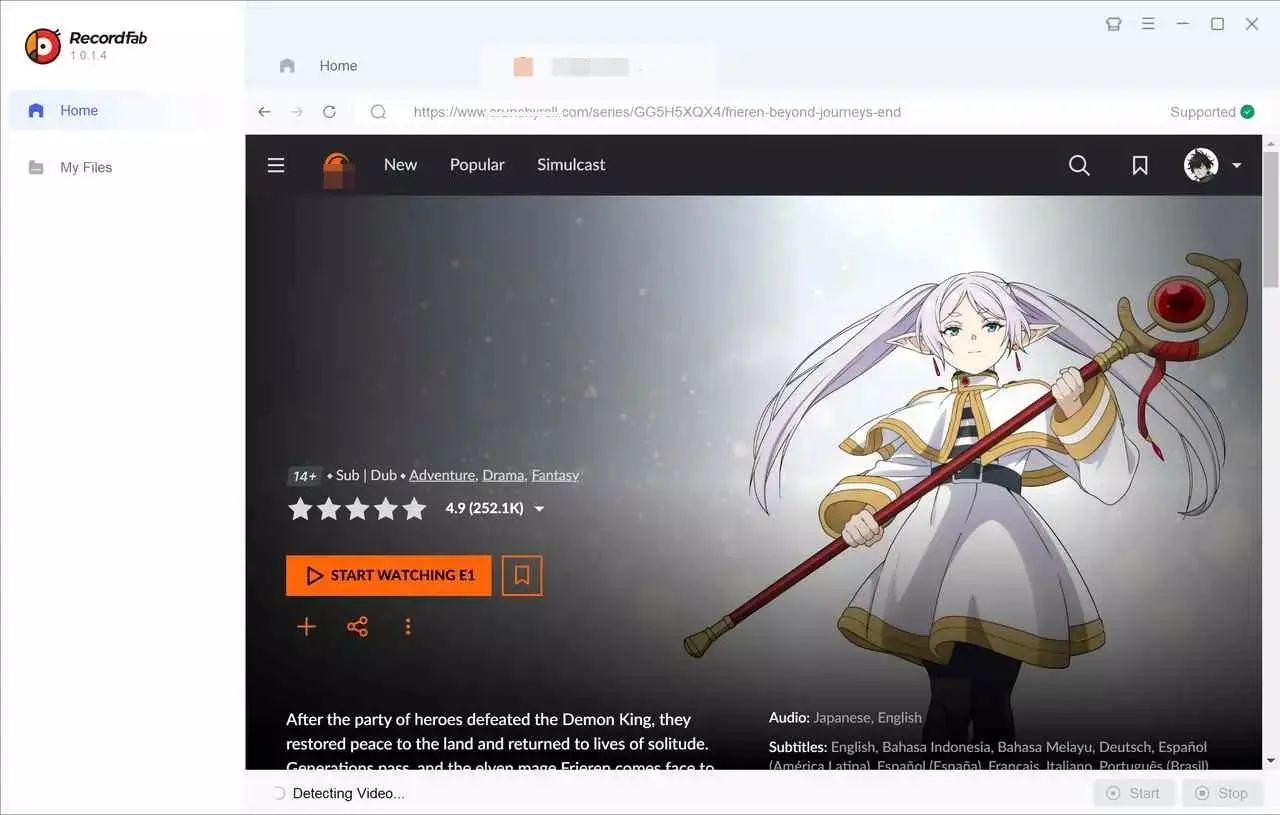Go forward with the right arrow
The width and height of the screenshot is (1280, 815).
tap(296, 112)
